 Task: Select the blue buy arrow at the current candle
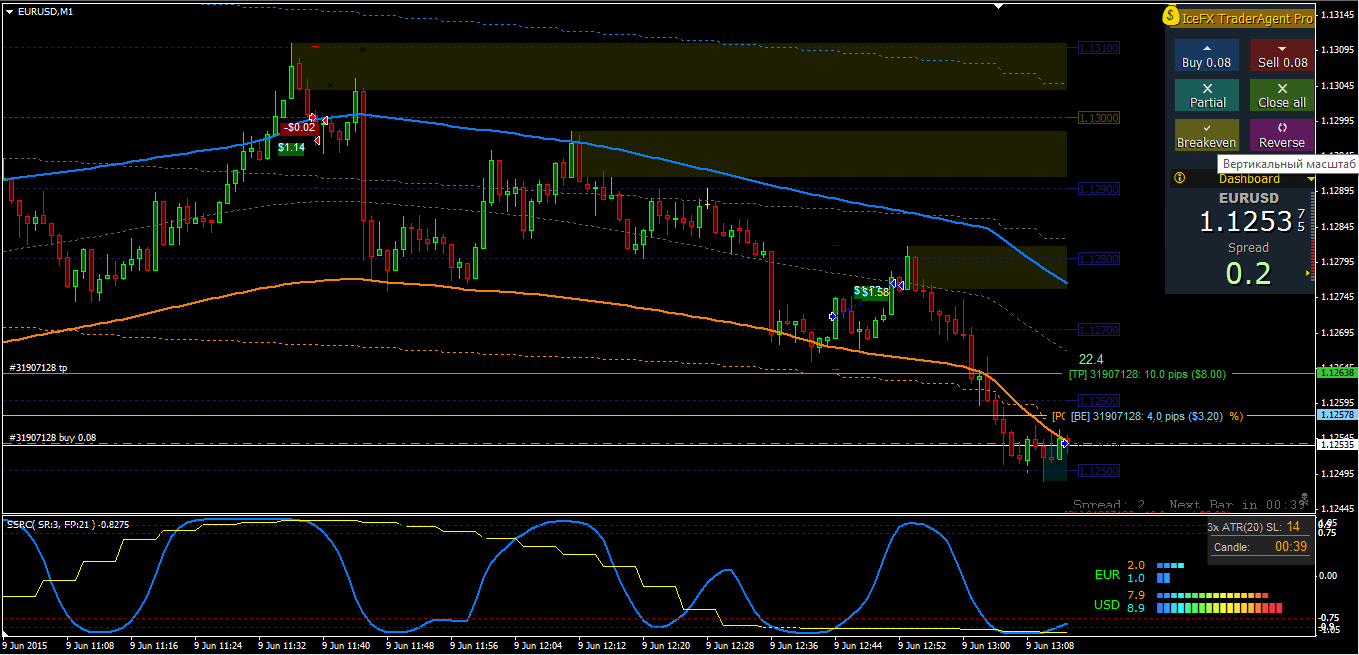1065,443
